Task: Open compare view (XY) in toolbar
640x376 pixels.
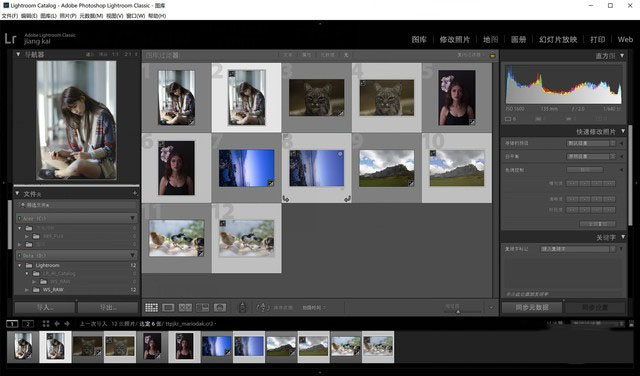Action: coord(185,307)
